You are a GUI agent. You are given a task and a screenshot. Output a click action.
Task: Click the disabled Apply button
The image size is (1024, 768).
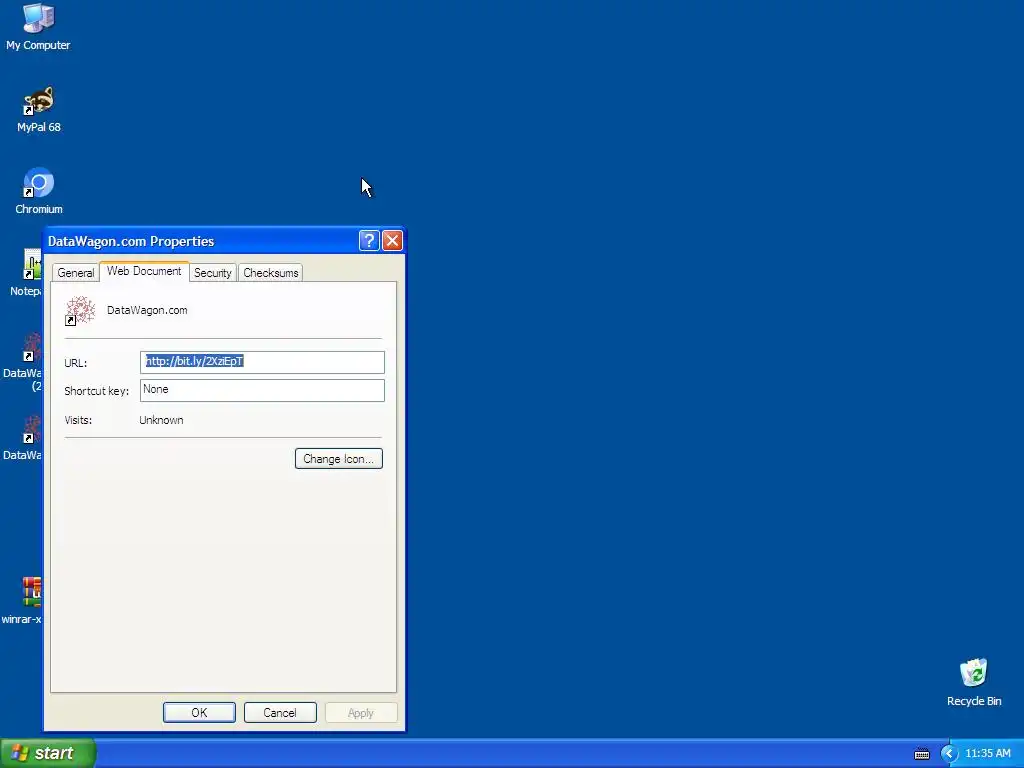click(x=360, y=712)
